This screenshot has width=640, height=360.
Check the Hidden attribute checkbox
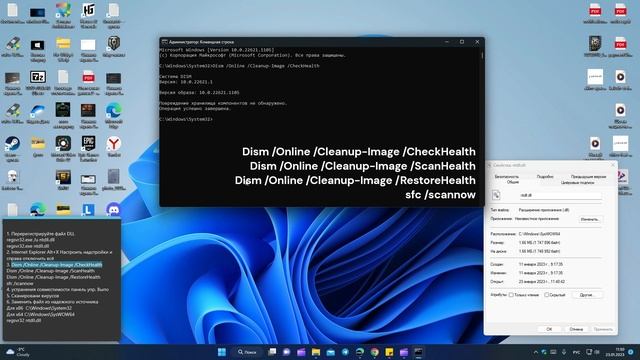tap(546, 295)
